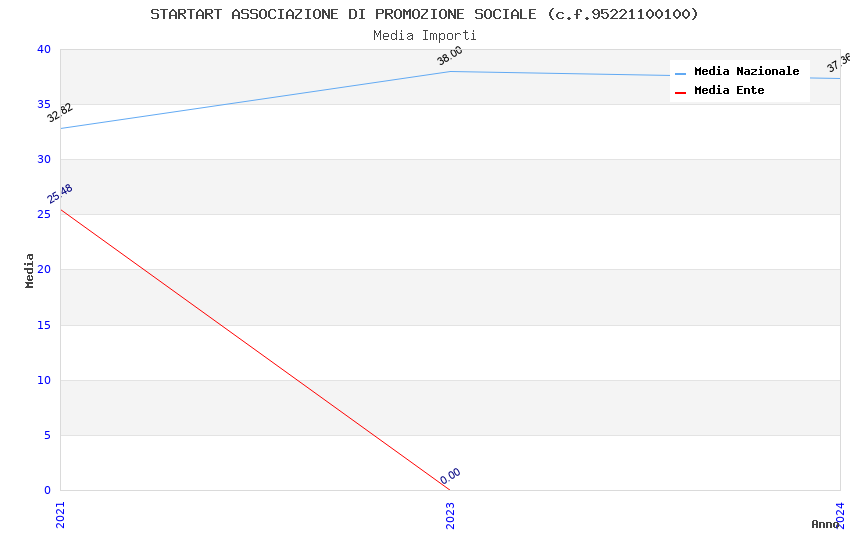Viewport: 850px width, 550px height.
Task: Click the y-axis tick label 40
Action: (x=44, y=49)
